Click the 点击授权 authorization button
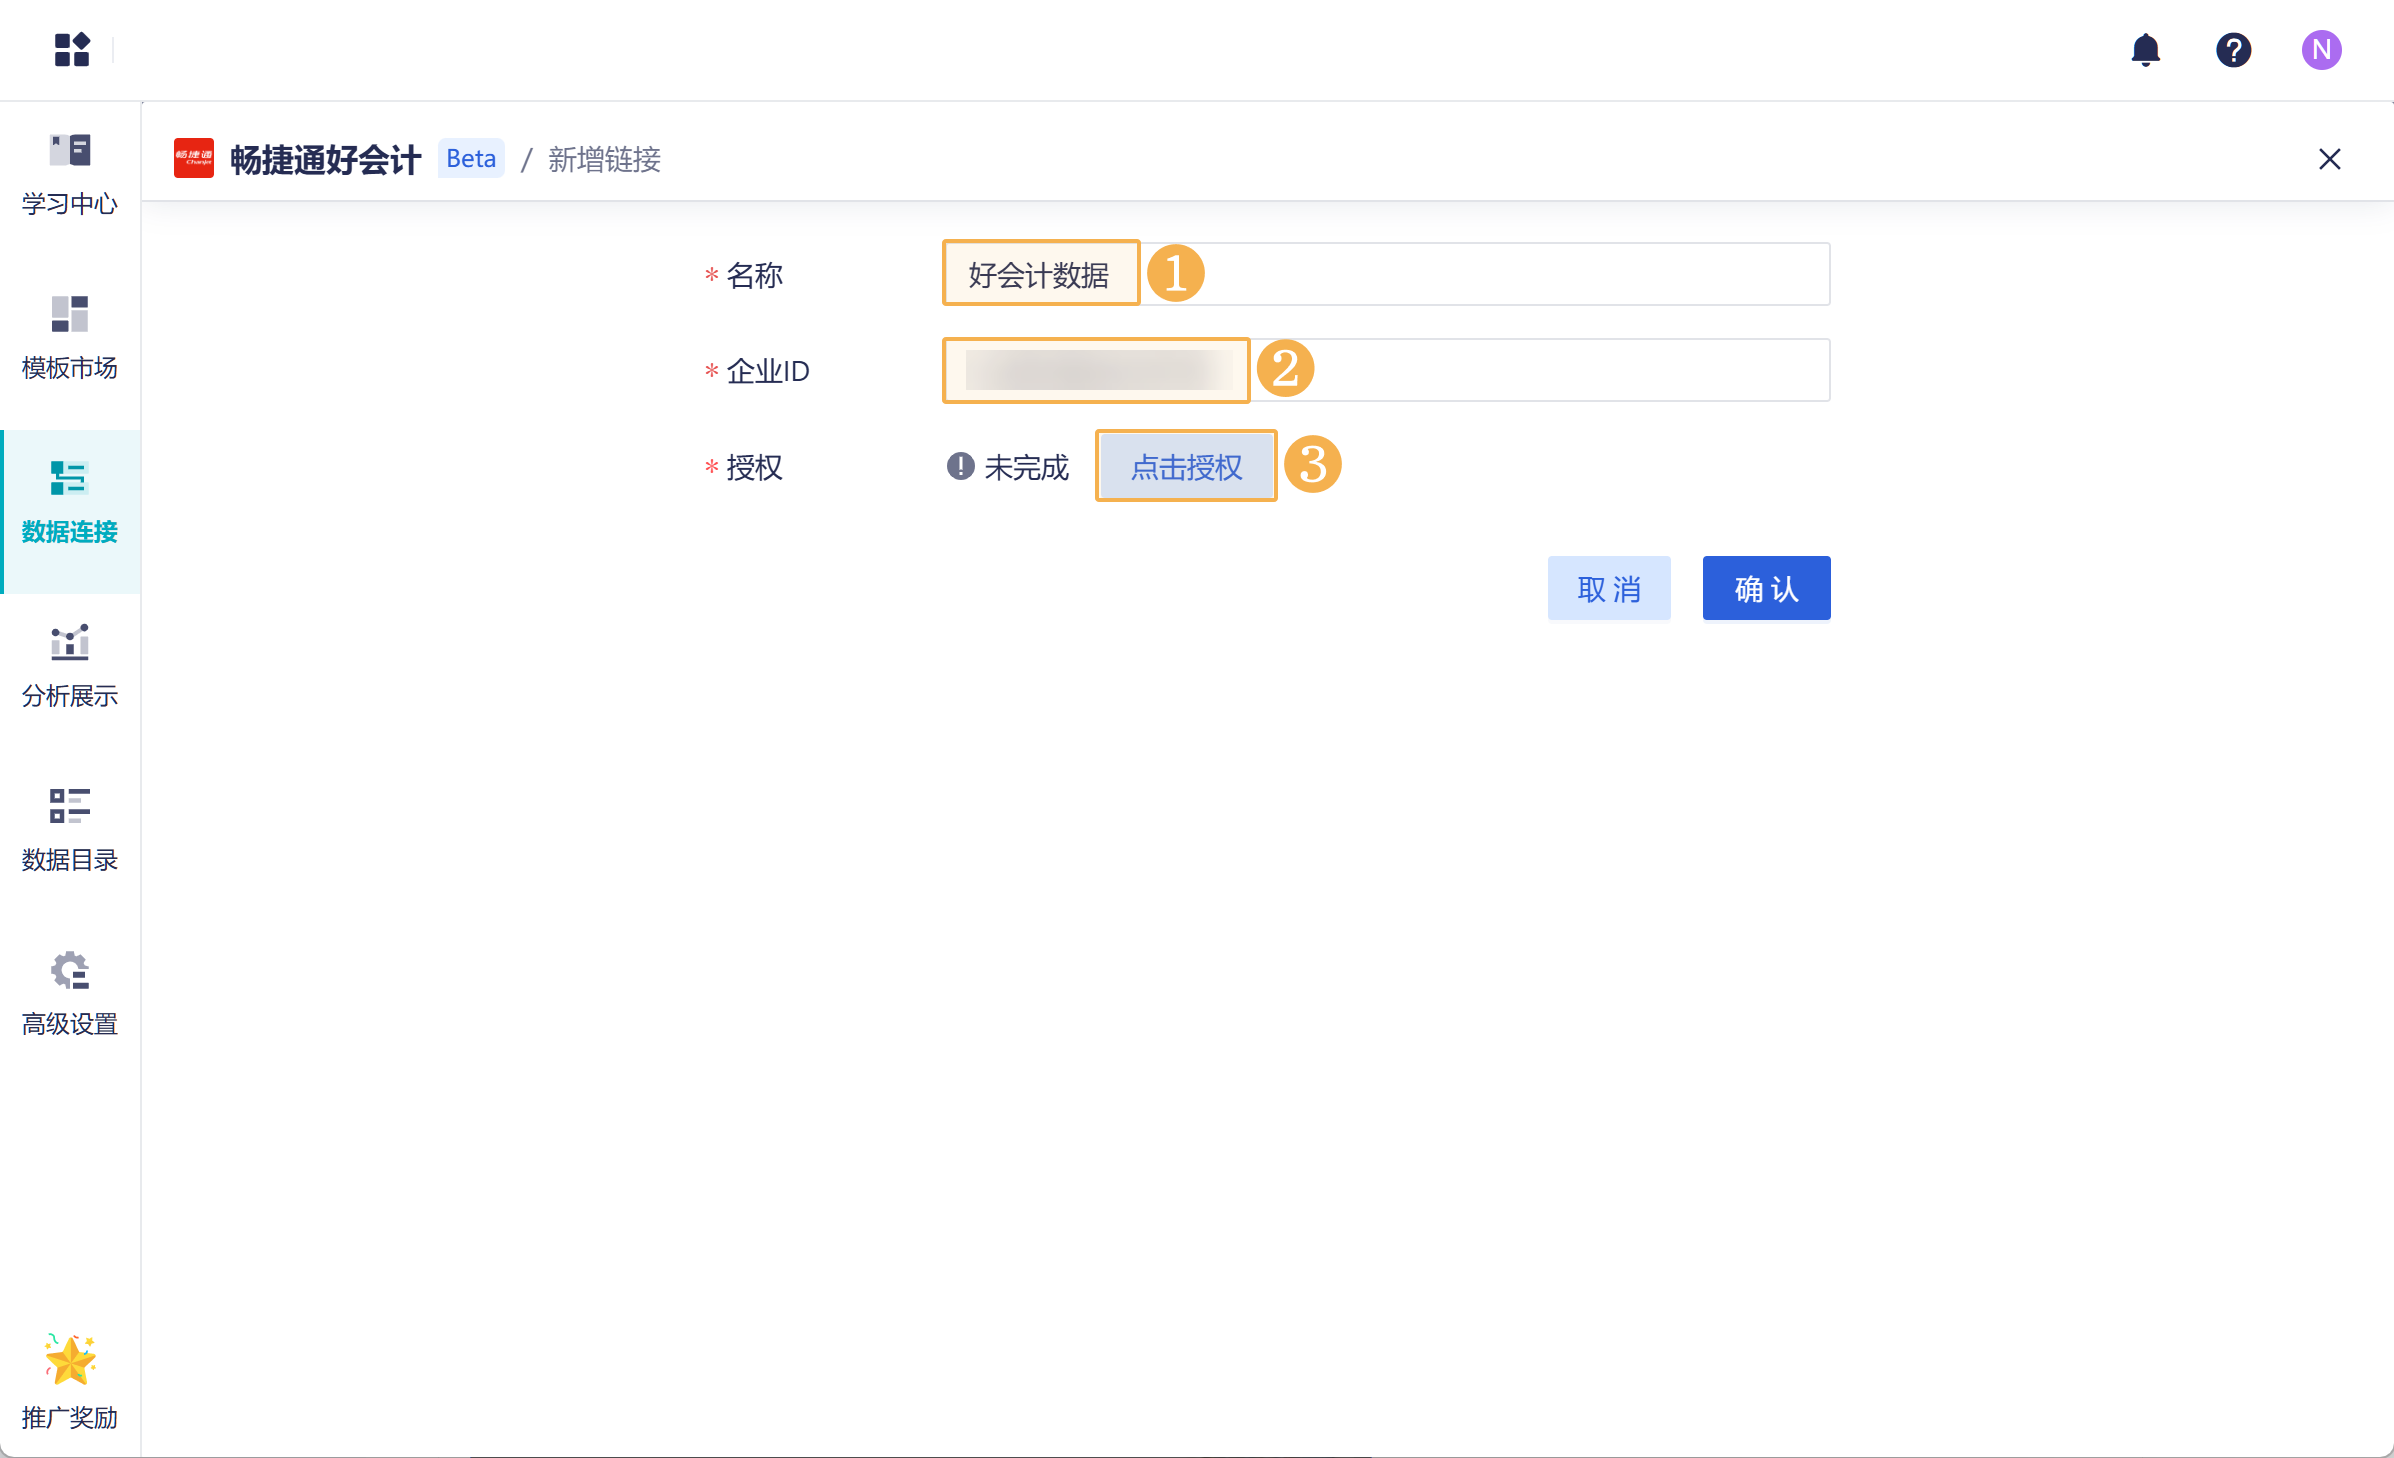Screen dimensions: 2394x1458 click(x=1185, y=465)
